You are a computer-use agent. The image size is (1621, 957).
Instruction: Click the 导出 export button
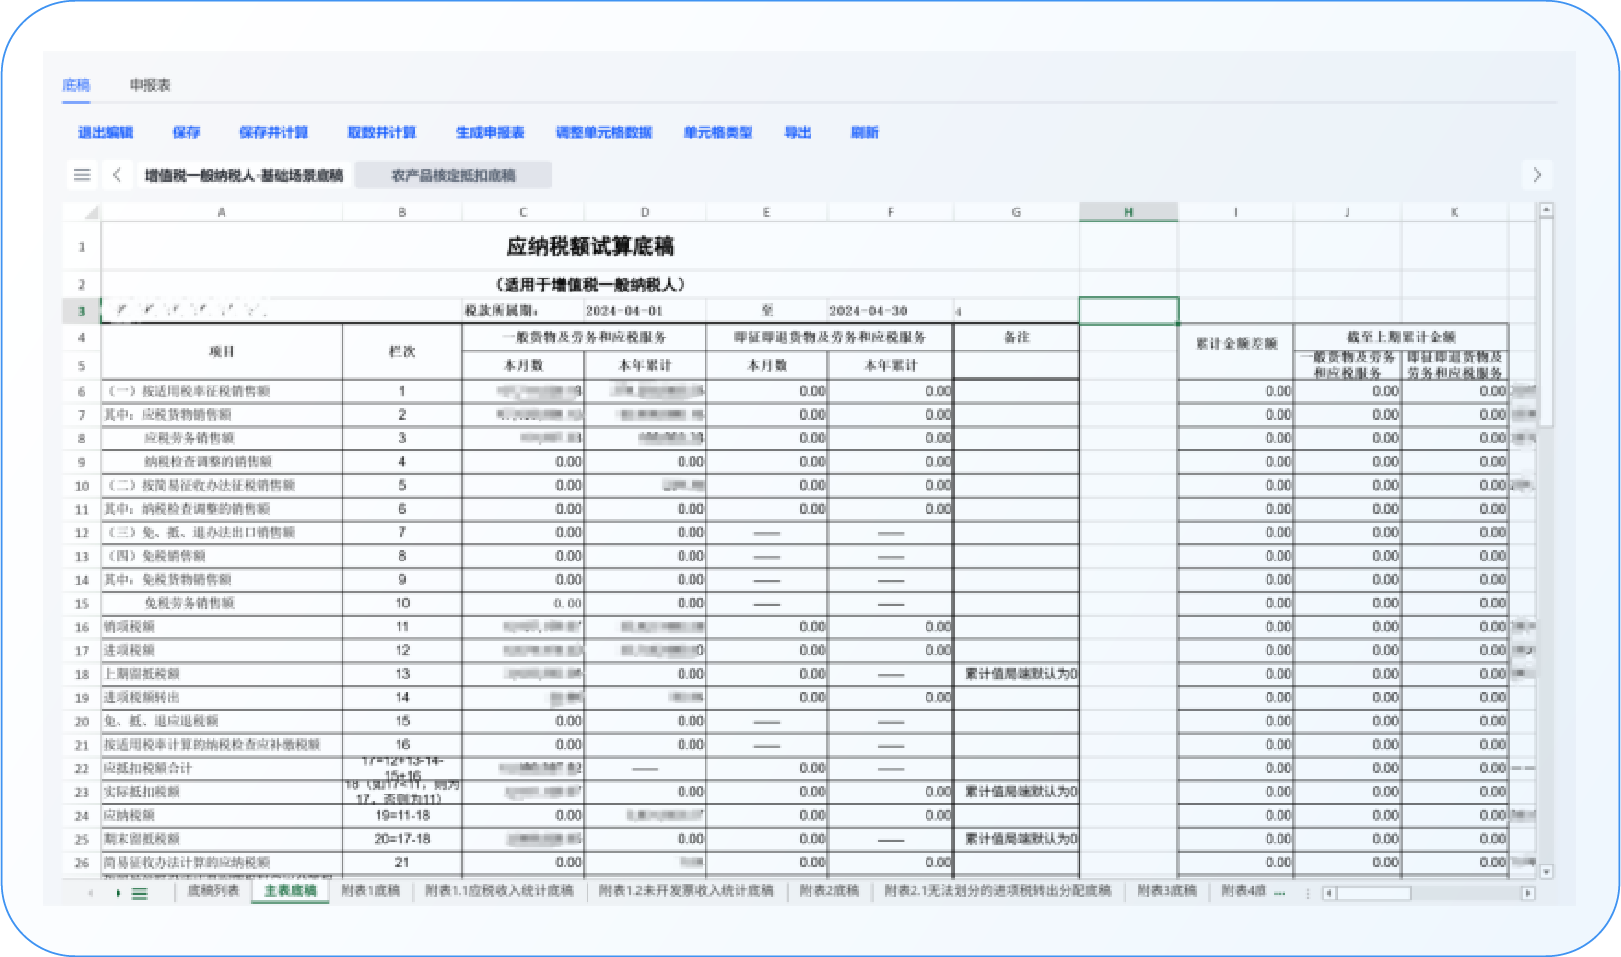pos(797,132)
